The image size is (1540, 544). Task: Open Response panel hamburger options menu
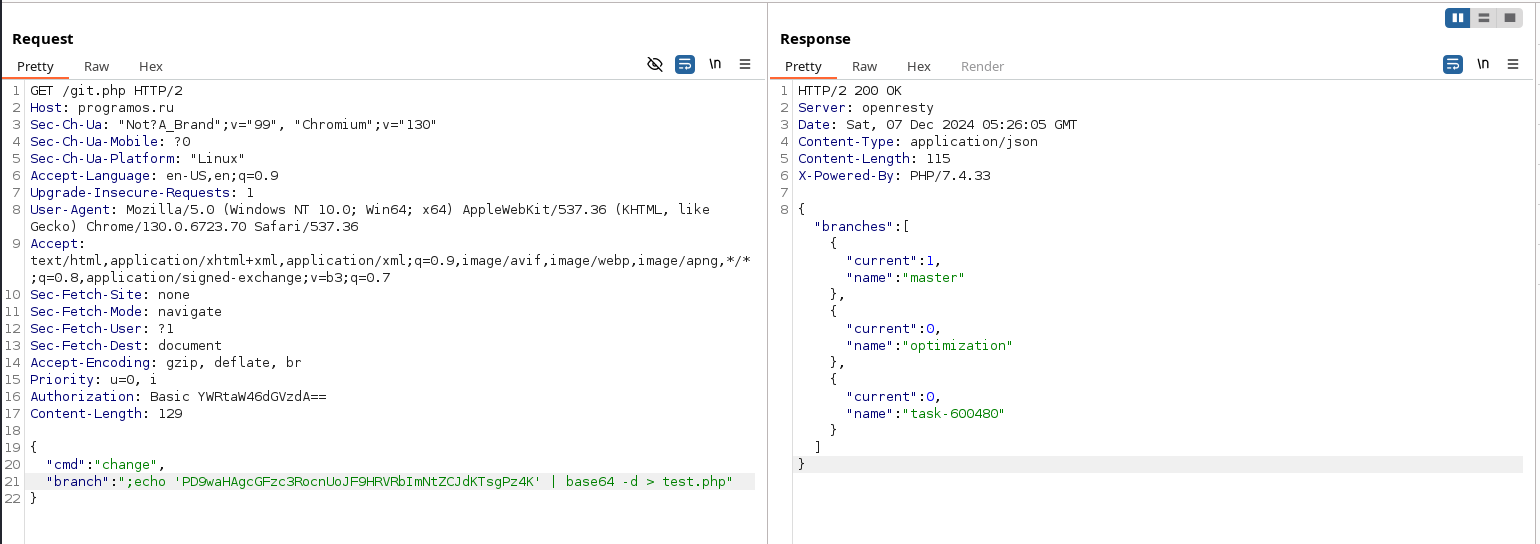[1513, 64]
